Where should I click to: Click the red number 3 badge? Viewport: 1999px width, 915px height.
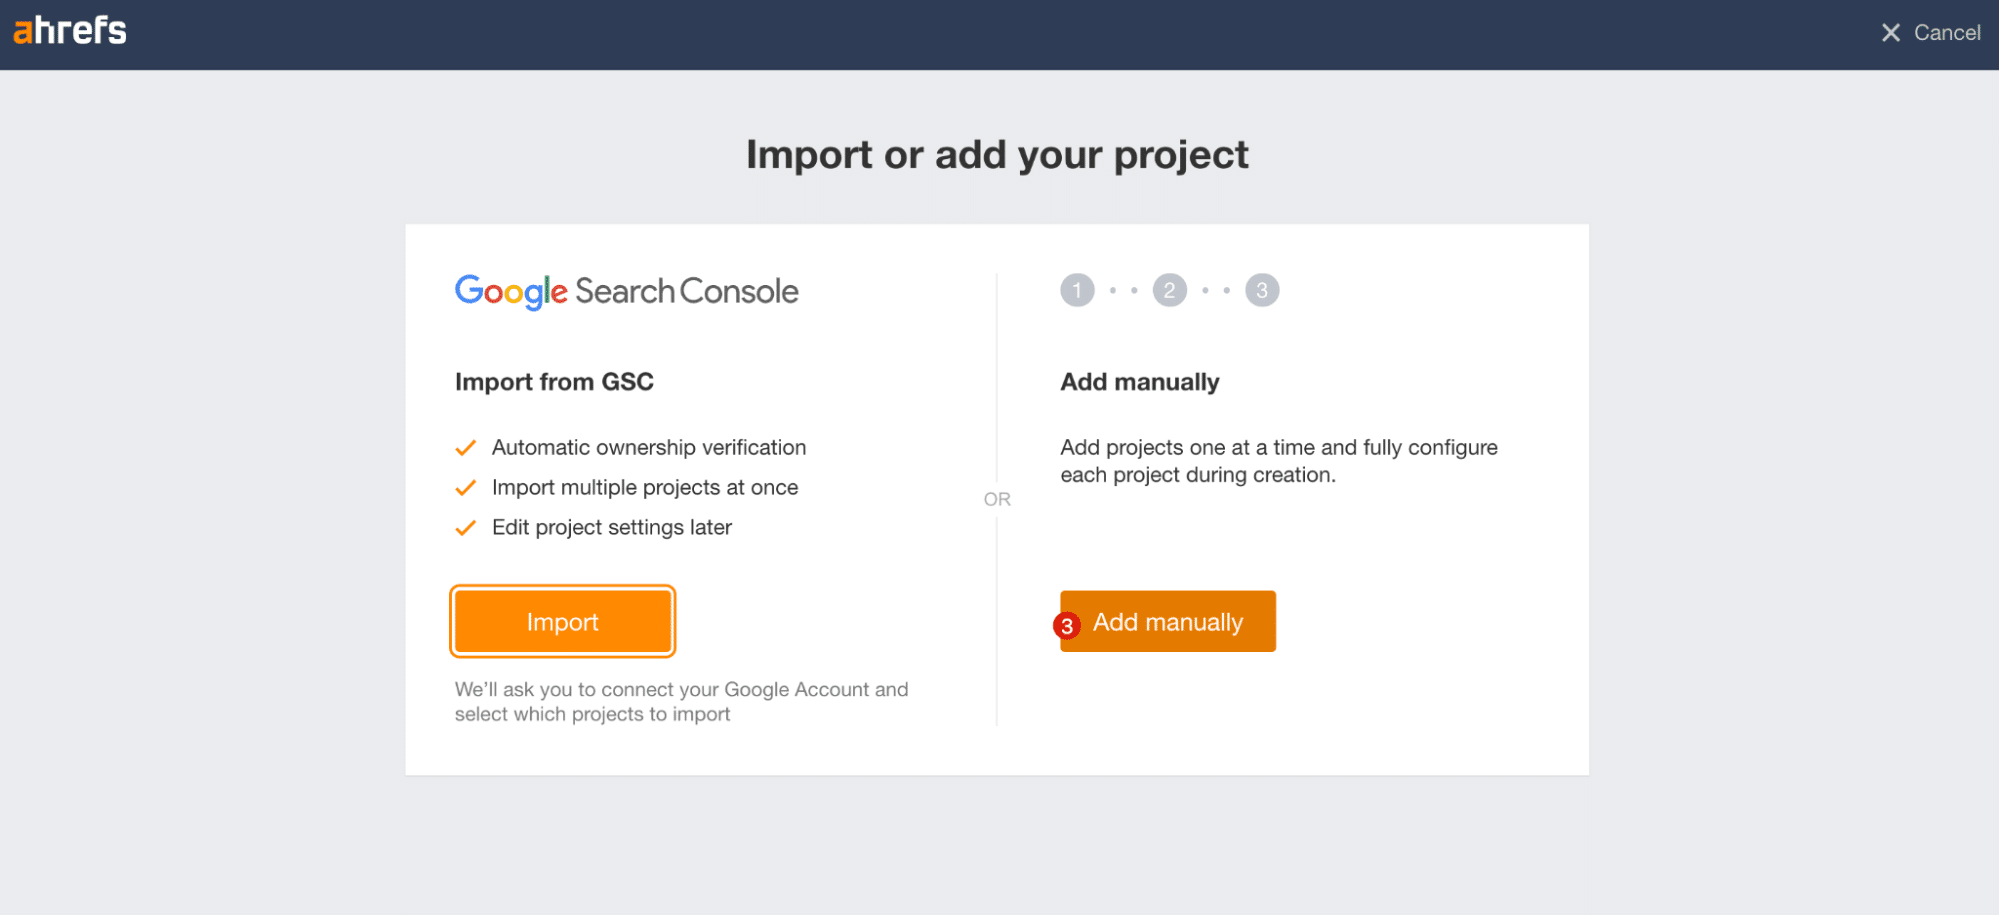point(1067,626)
